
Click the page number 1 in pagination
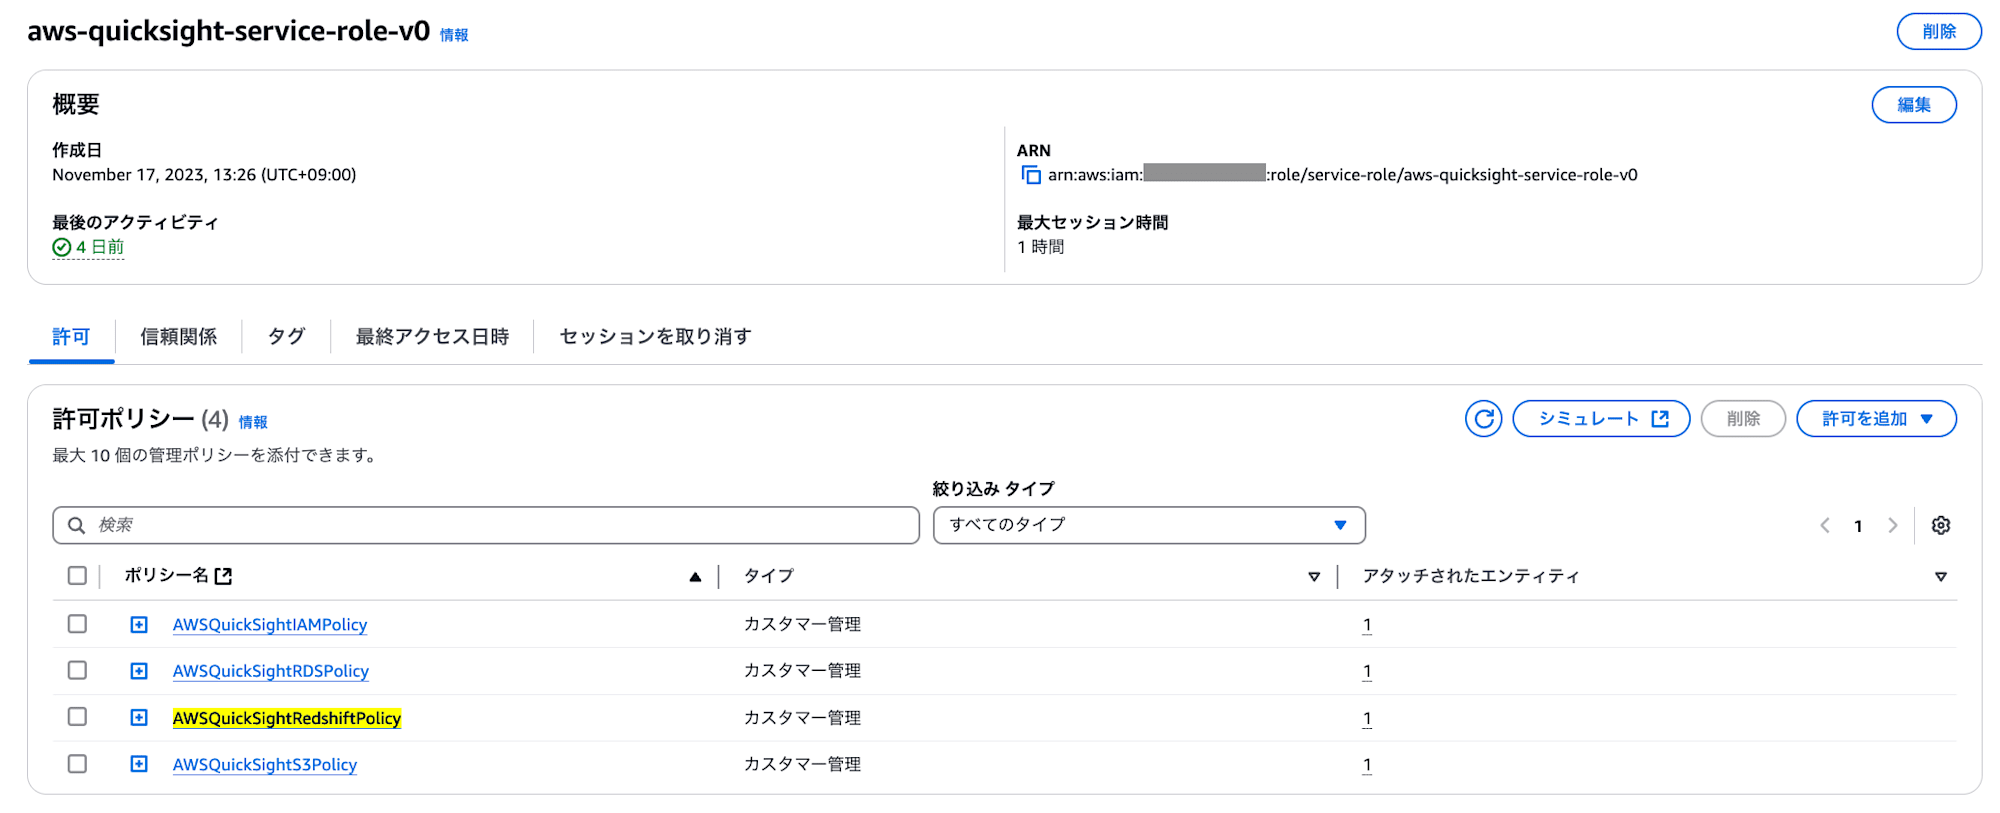(x=1858, y=526)
